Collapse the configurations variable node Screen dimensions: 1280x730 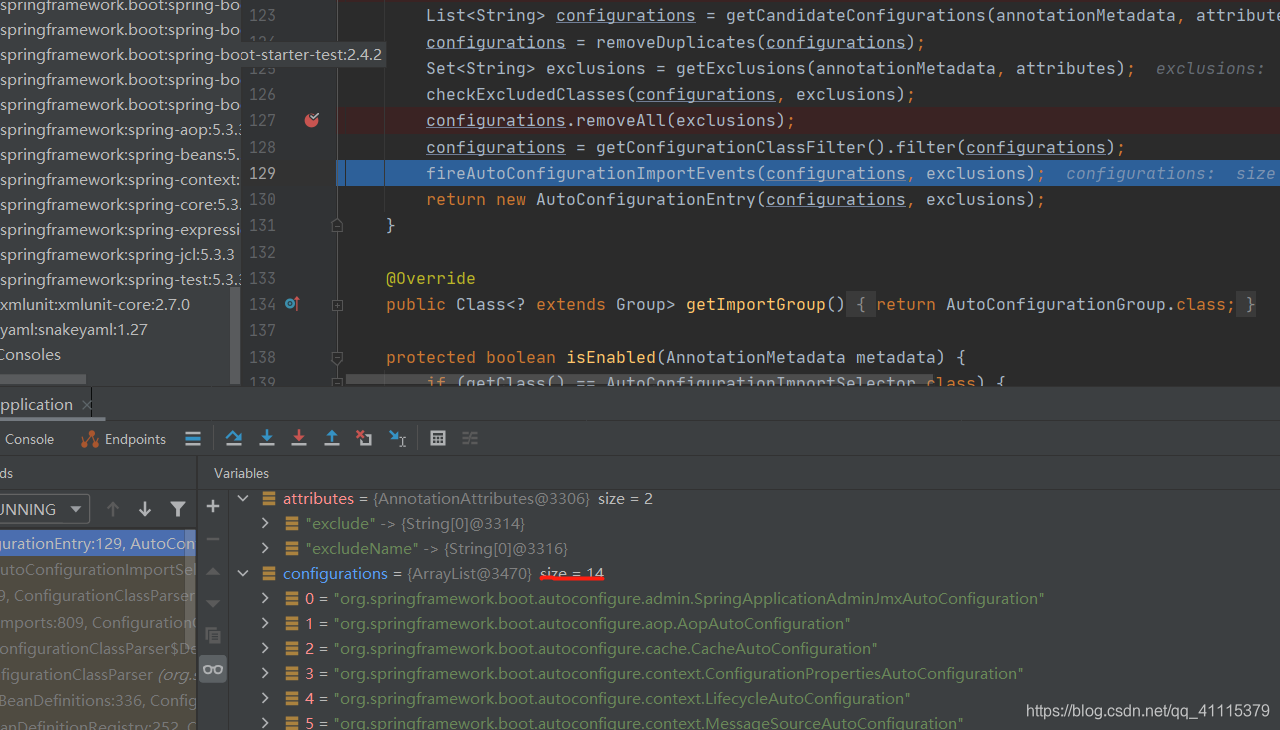pos(242,573)
